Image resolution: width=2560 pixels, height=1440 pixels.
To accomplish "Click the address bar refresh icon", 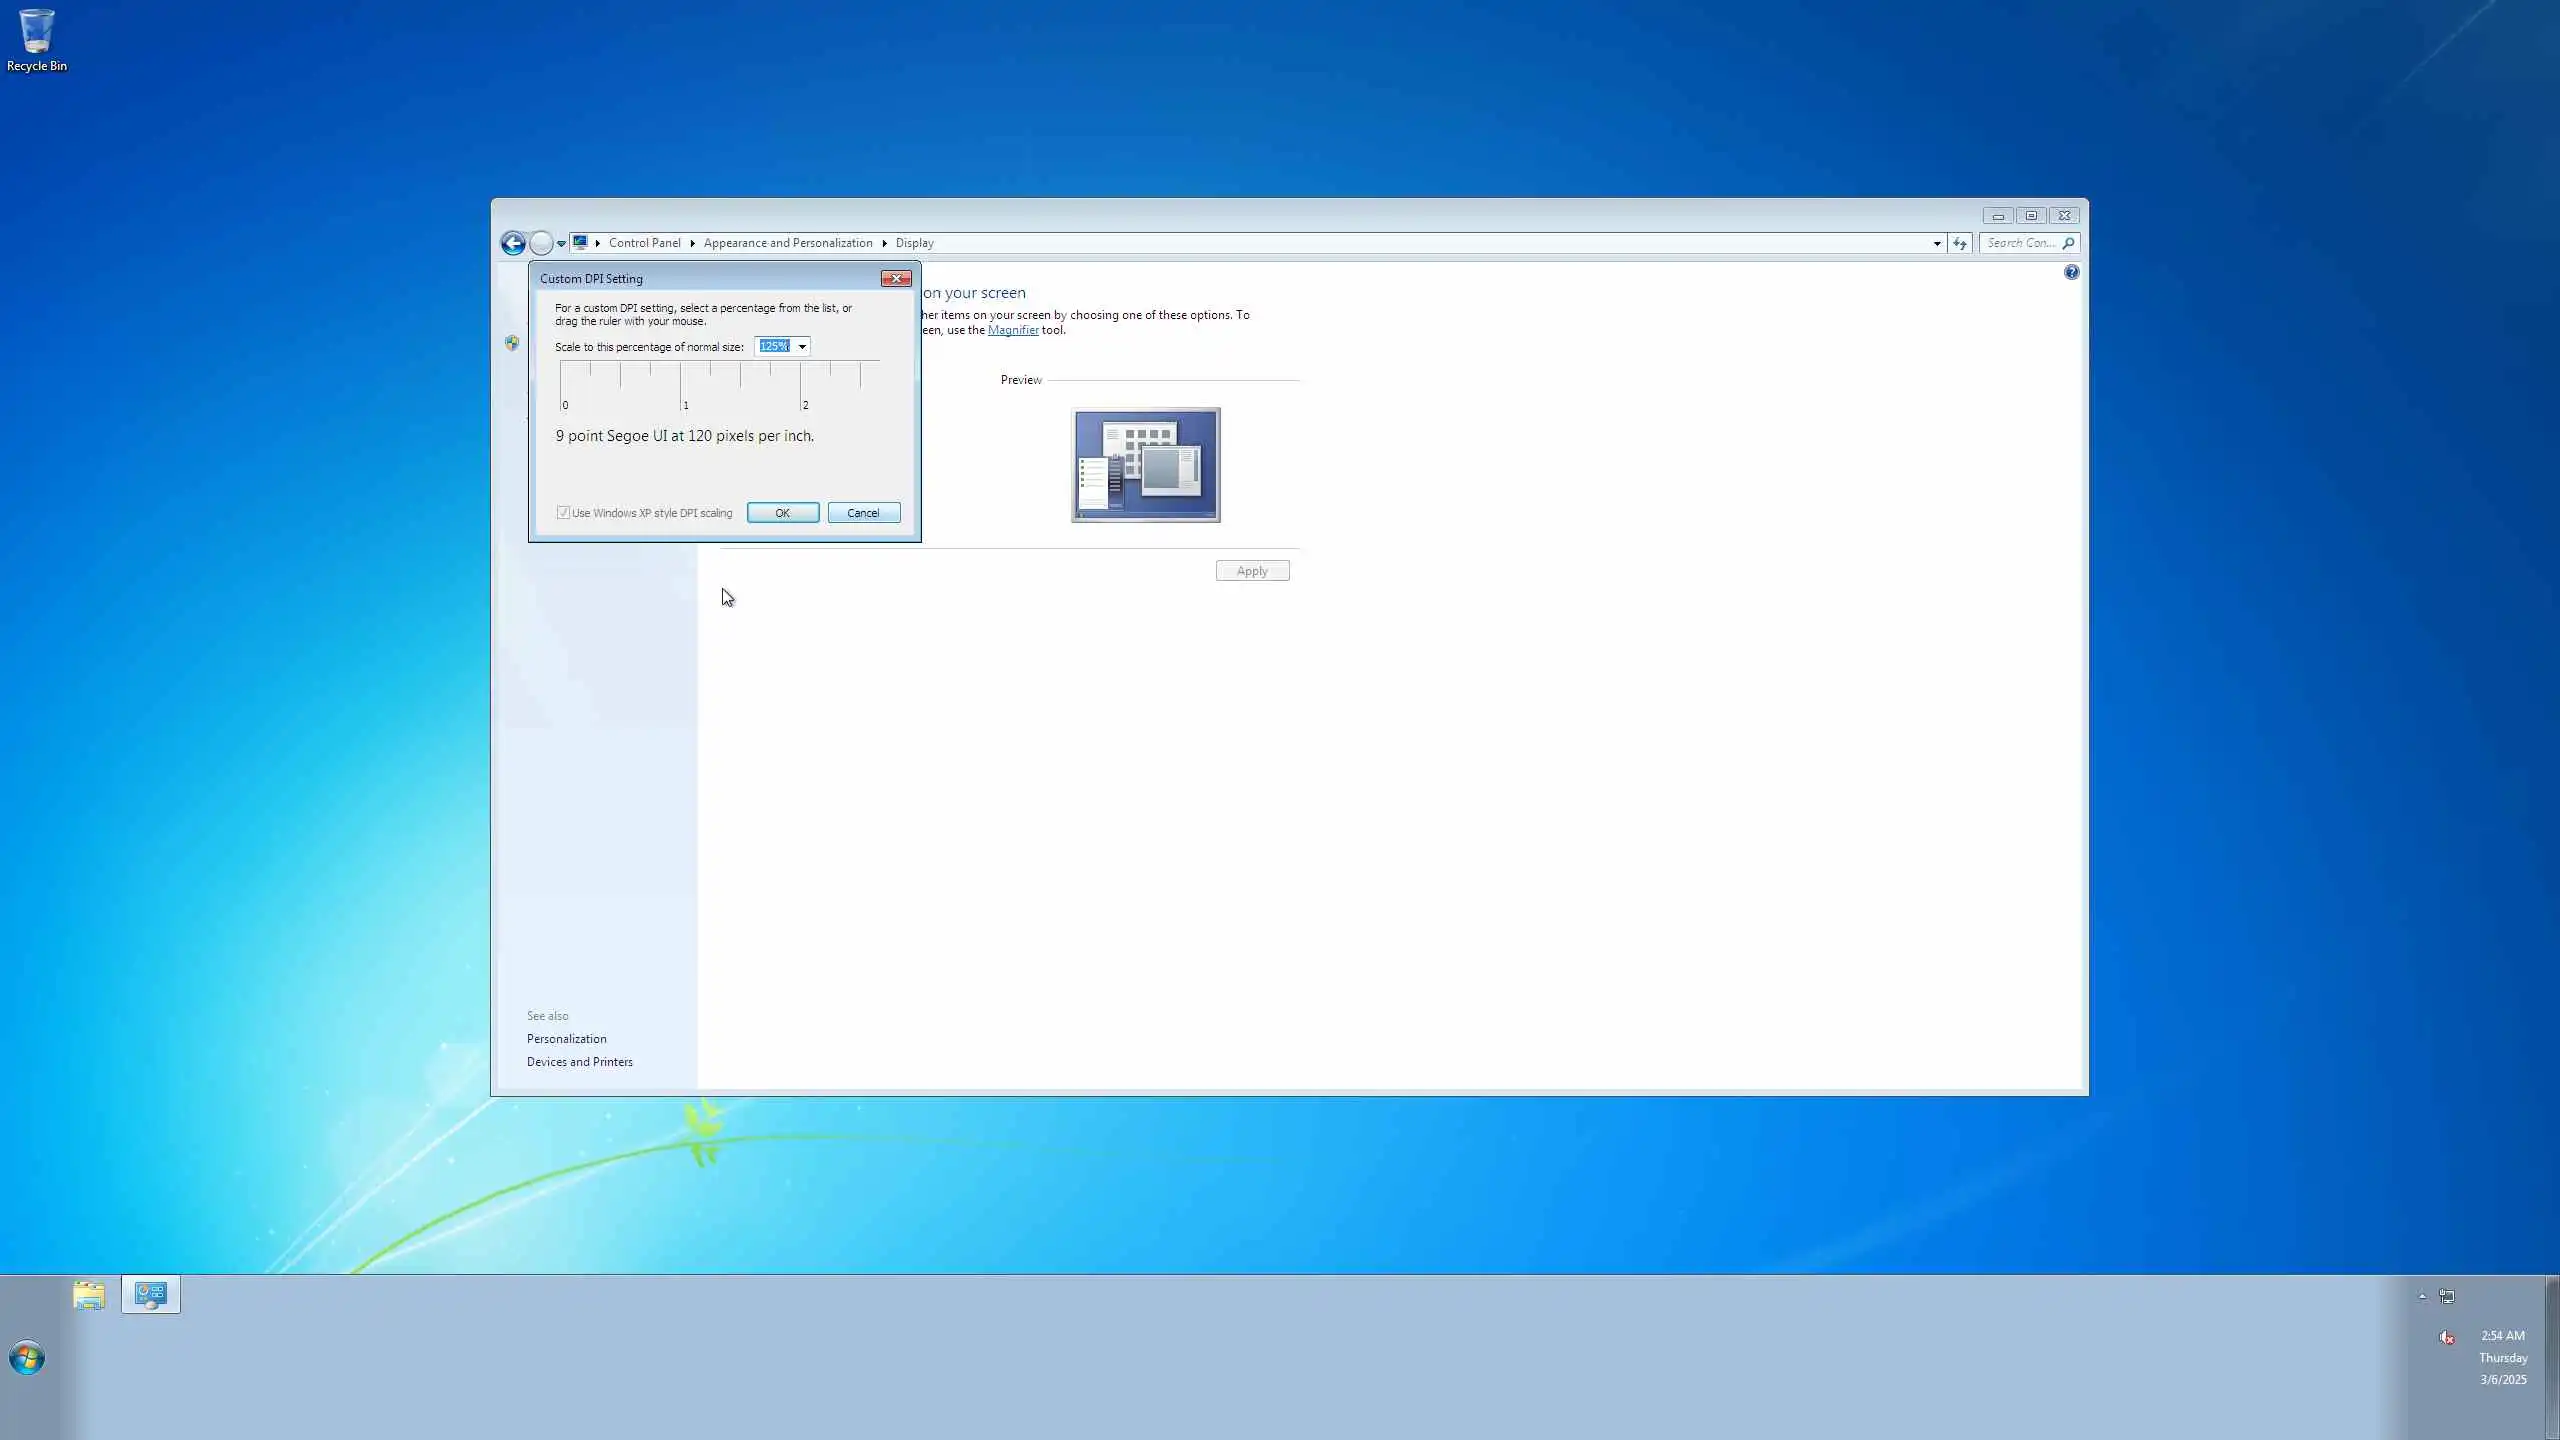I will click(x=1959, y=243).
